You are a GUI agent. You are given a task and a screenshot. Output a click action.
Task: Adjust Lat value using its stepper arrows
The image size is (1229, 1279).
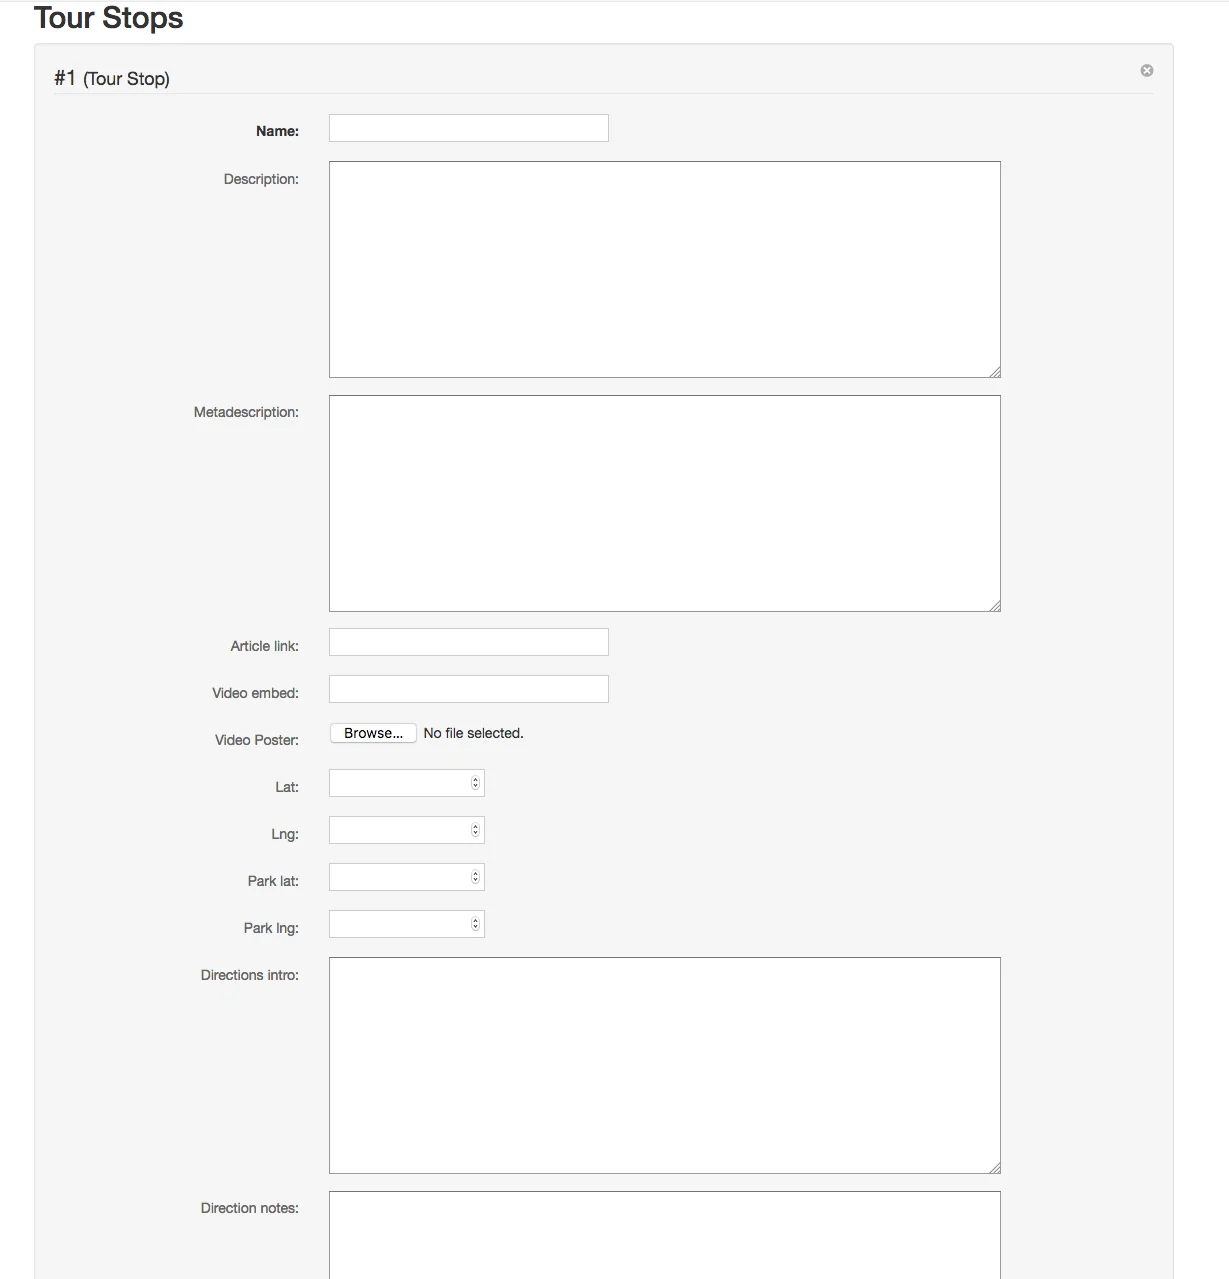475,783
